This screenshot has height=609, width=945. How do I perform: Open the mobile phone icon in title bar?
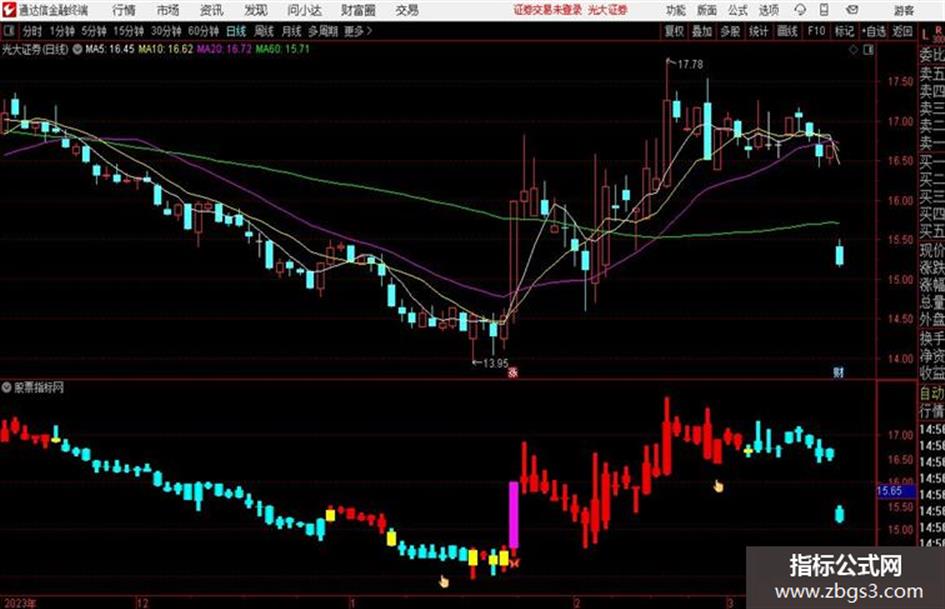point(824,10)
